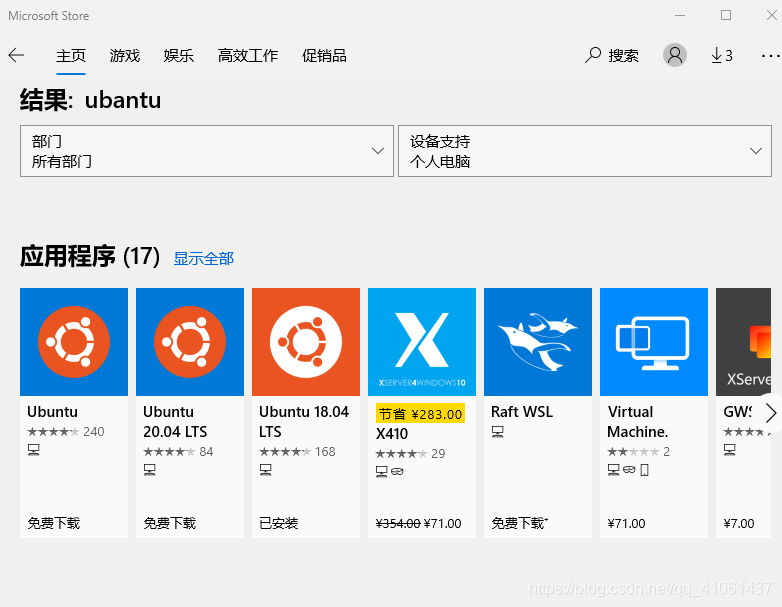Open the Ubuntu 20.04 LTS logo tile
This screenshot has width=782, height=607.
[190, 342]
